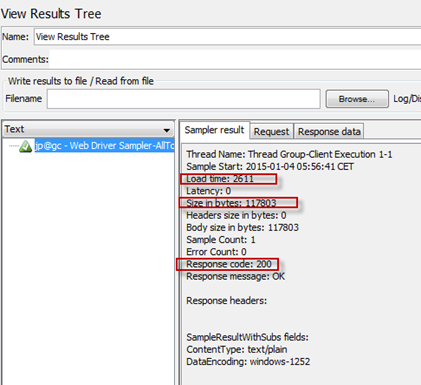Click the Sample Count: 1 text

(221, 240)
